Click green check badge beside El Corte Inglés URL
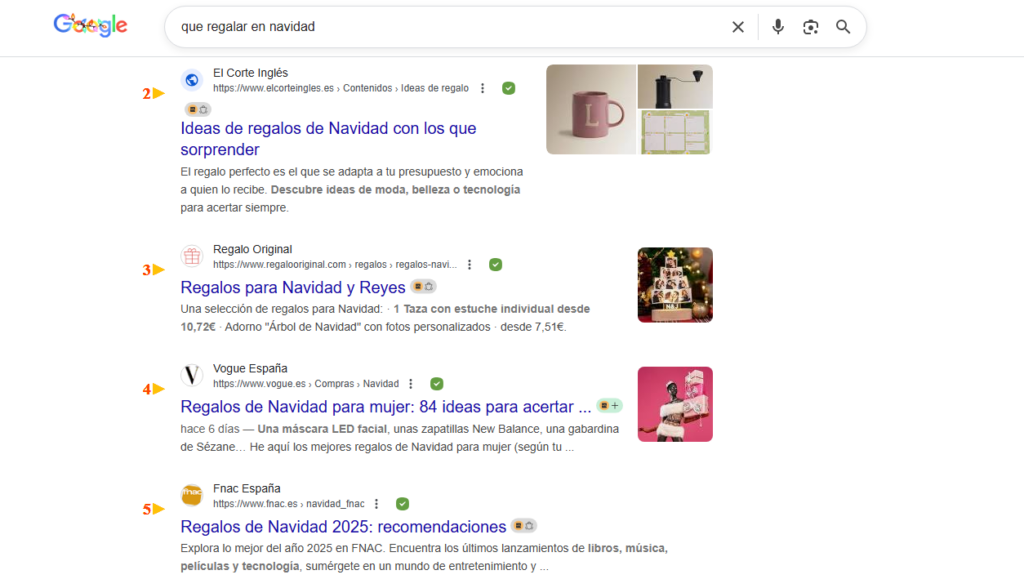1024x588 pixels. 509,88
